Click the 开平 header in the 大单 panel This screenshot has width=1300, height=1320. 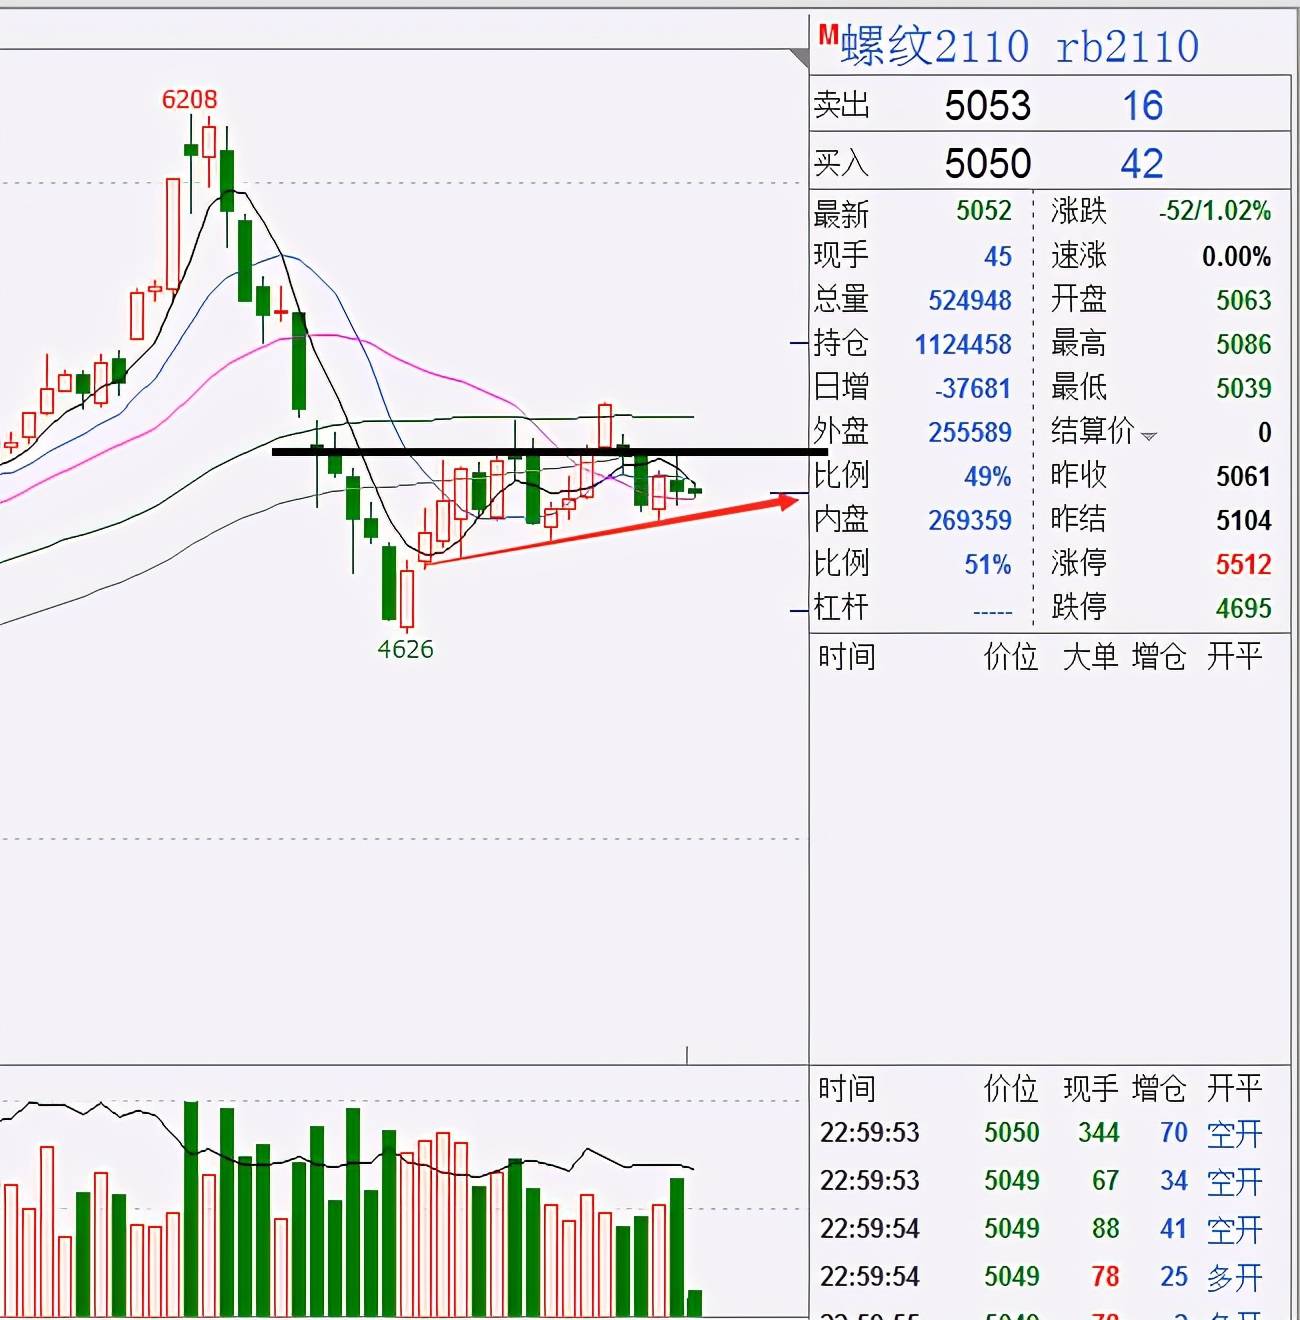(x=1234, y=657)
